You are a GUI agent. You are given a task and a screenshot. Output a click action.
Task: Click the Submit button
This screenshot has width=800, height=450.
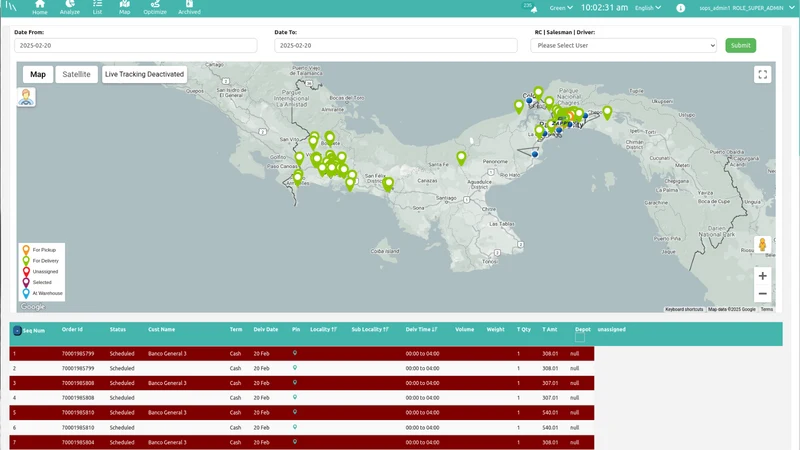[x=740, y=45]
